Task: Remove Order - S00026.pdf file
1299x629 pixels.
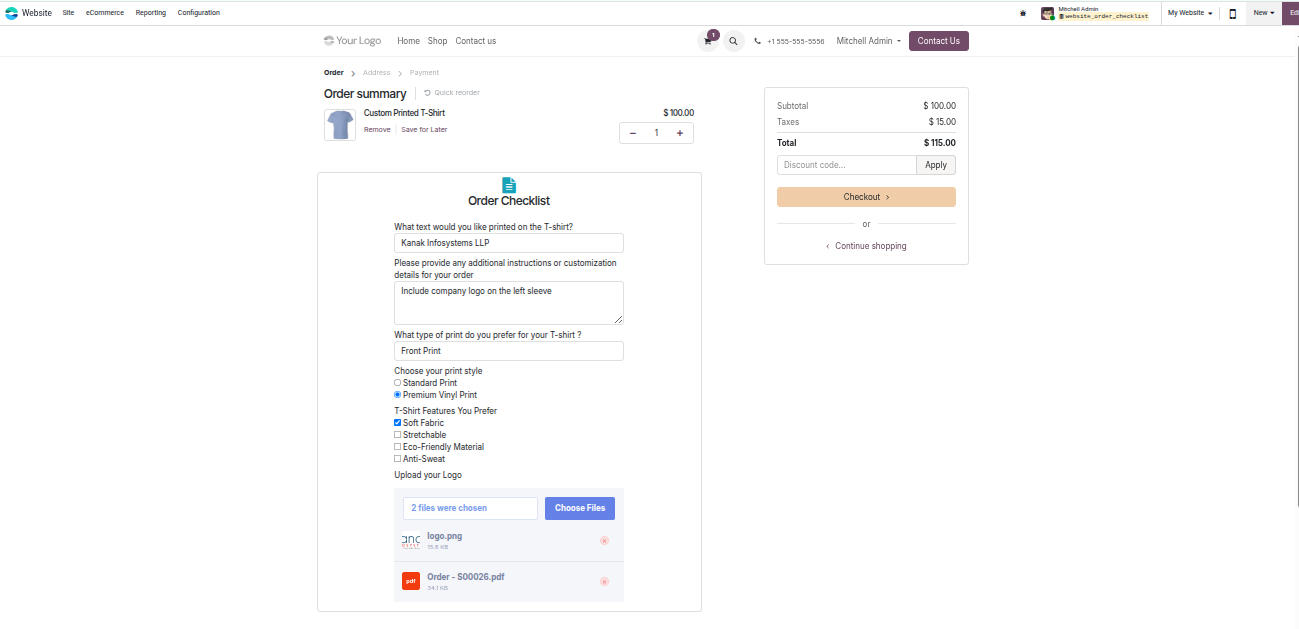Action: coord(604,581)
